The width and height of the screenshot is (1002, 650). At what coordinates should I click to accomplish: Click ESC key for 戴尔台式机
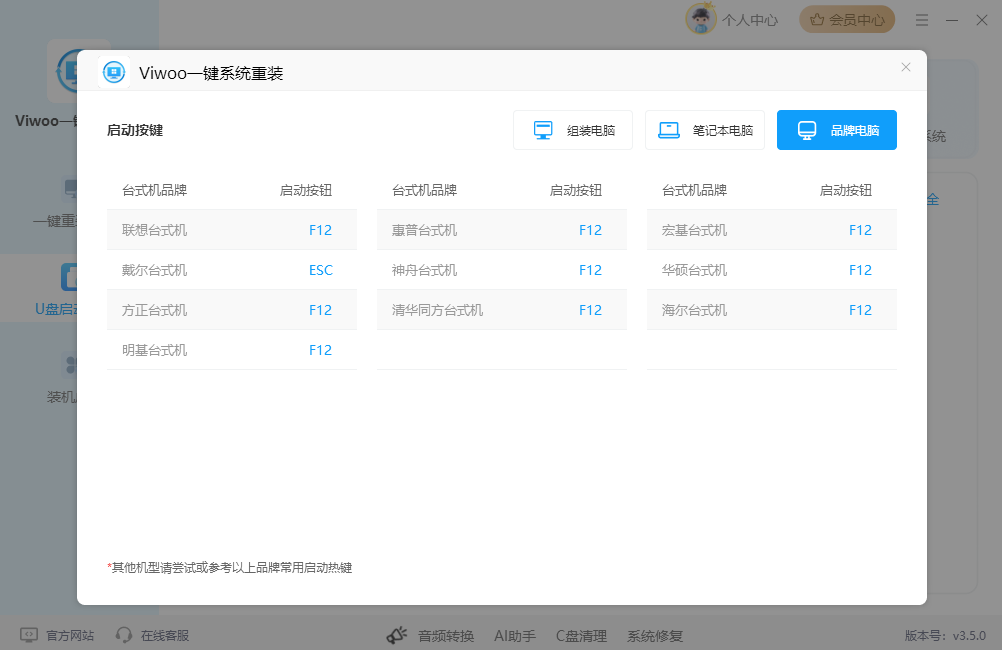[x=321, y=270]
